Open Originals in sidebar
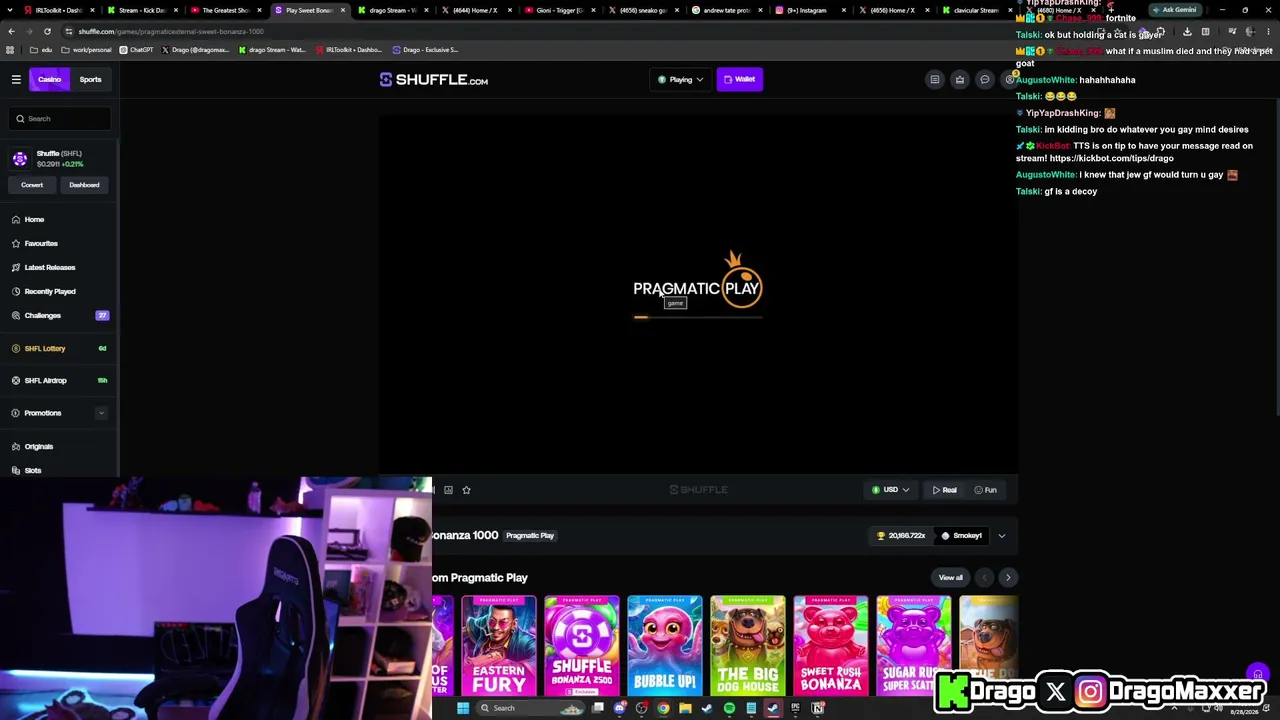This screenshot has width=1280, height=720. pyautogui.click(x=38, y=446)
